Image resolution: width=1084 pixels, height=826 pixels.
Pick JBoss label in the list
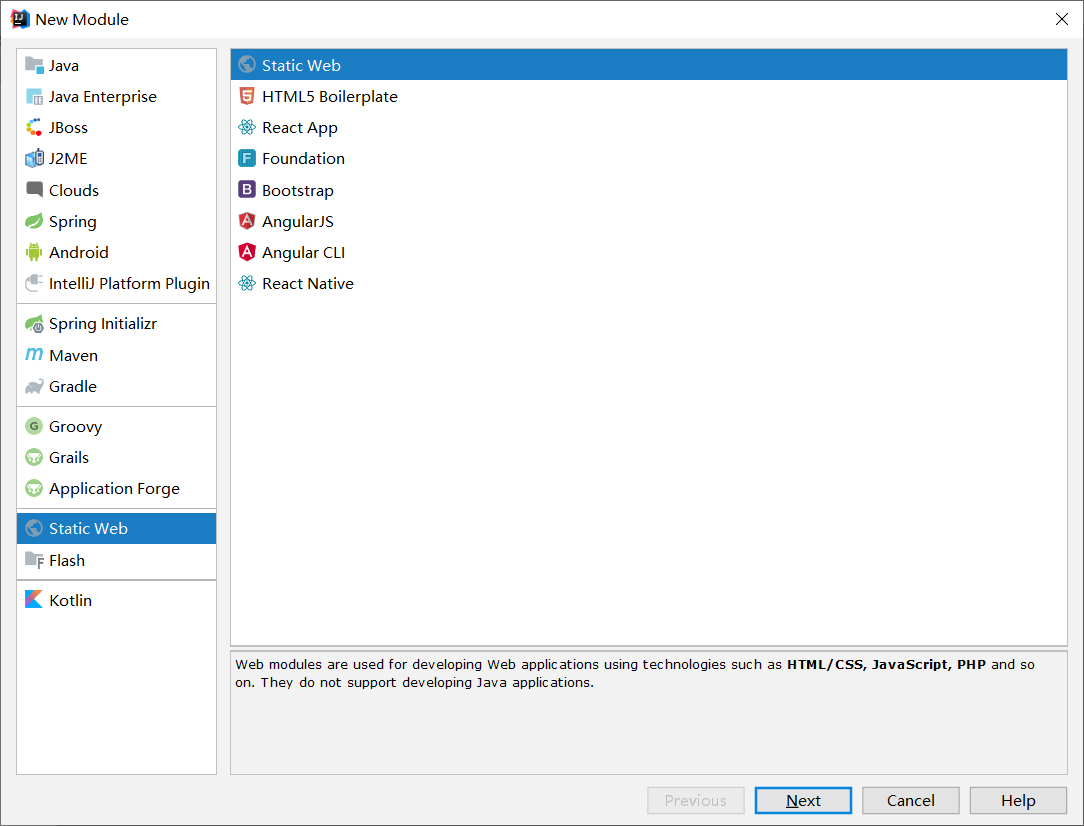click(x=68, y=128)
